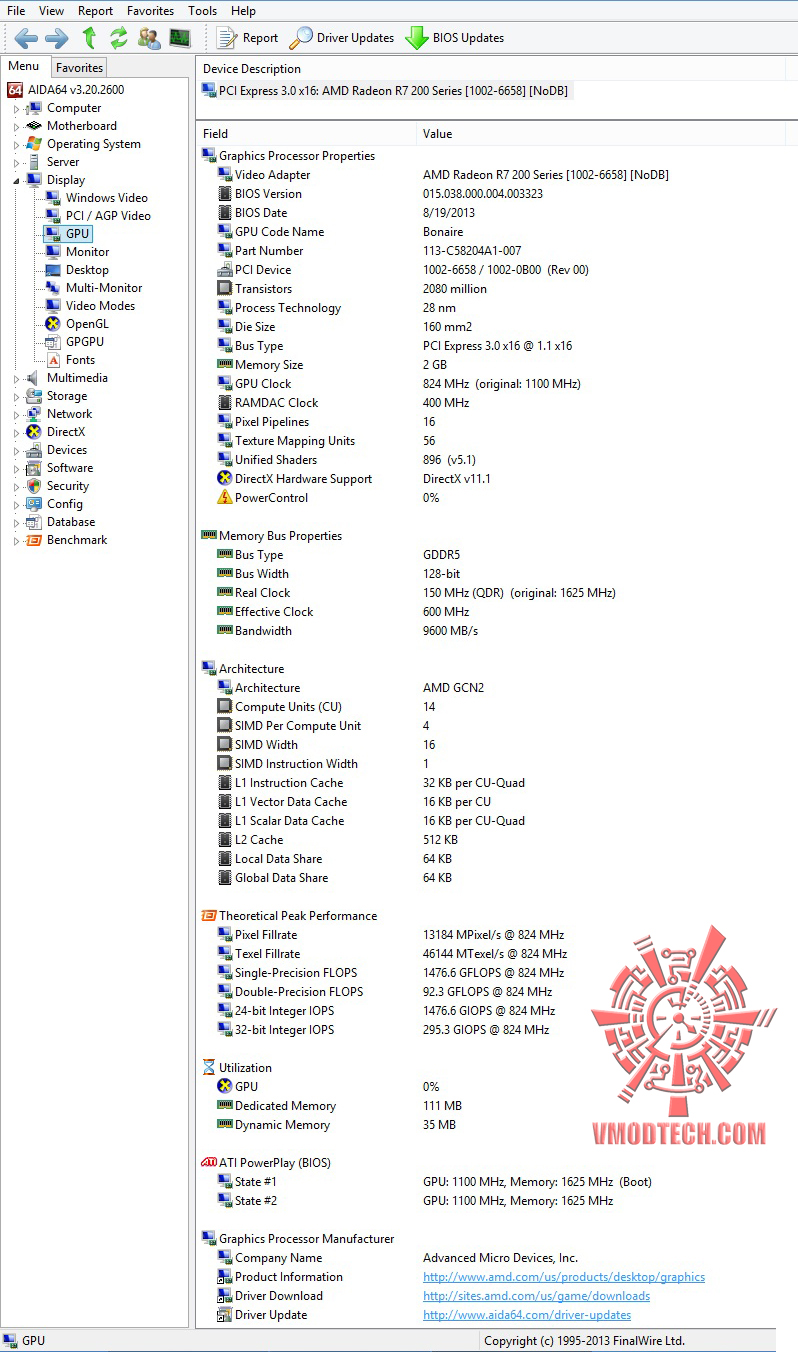
Task: Select Desktop under Display
Action: click(87, 270)
